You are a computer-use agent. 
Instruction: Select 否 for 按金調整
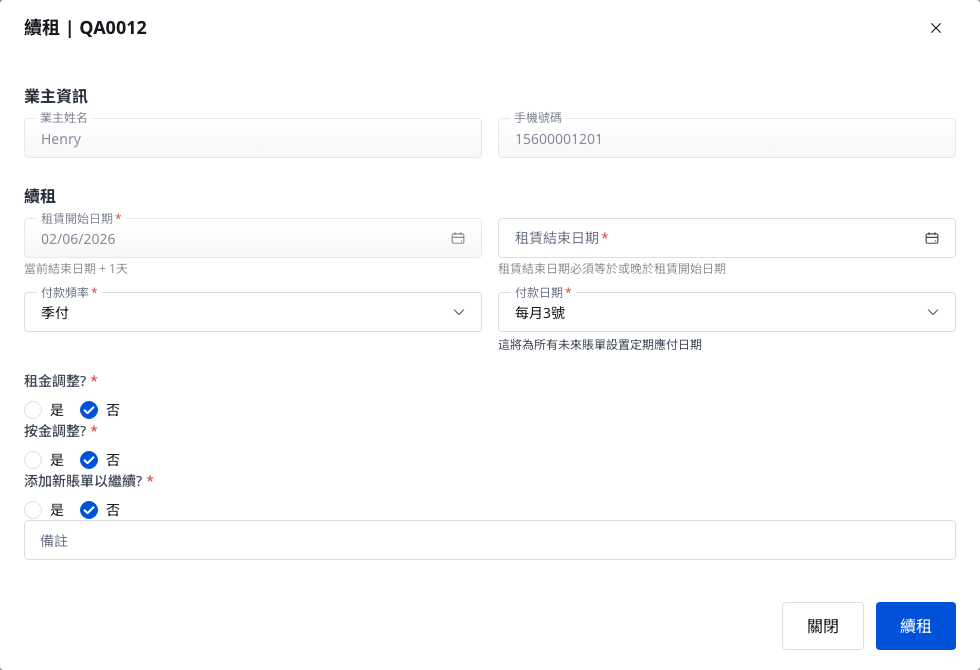point(89,460)
